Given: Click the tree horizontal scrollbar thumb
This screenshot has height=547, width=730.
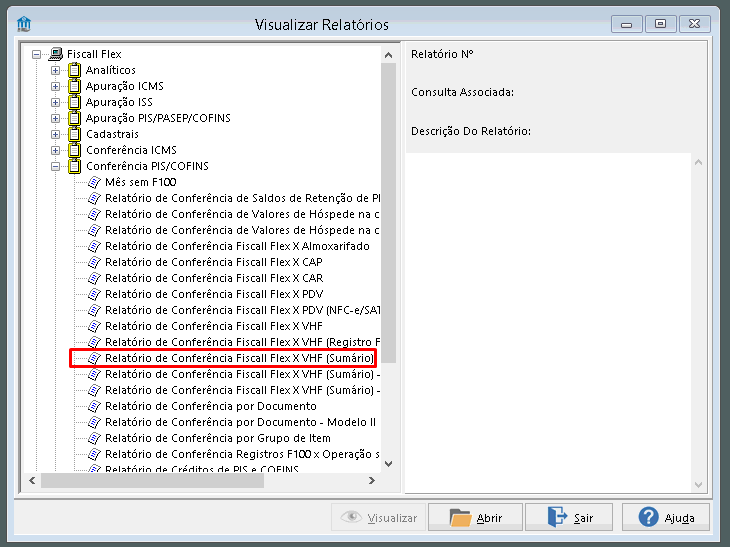Looking at the screenshot, I should 152,480.
